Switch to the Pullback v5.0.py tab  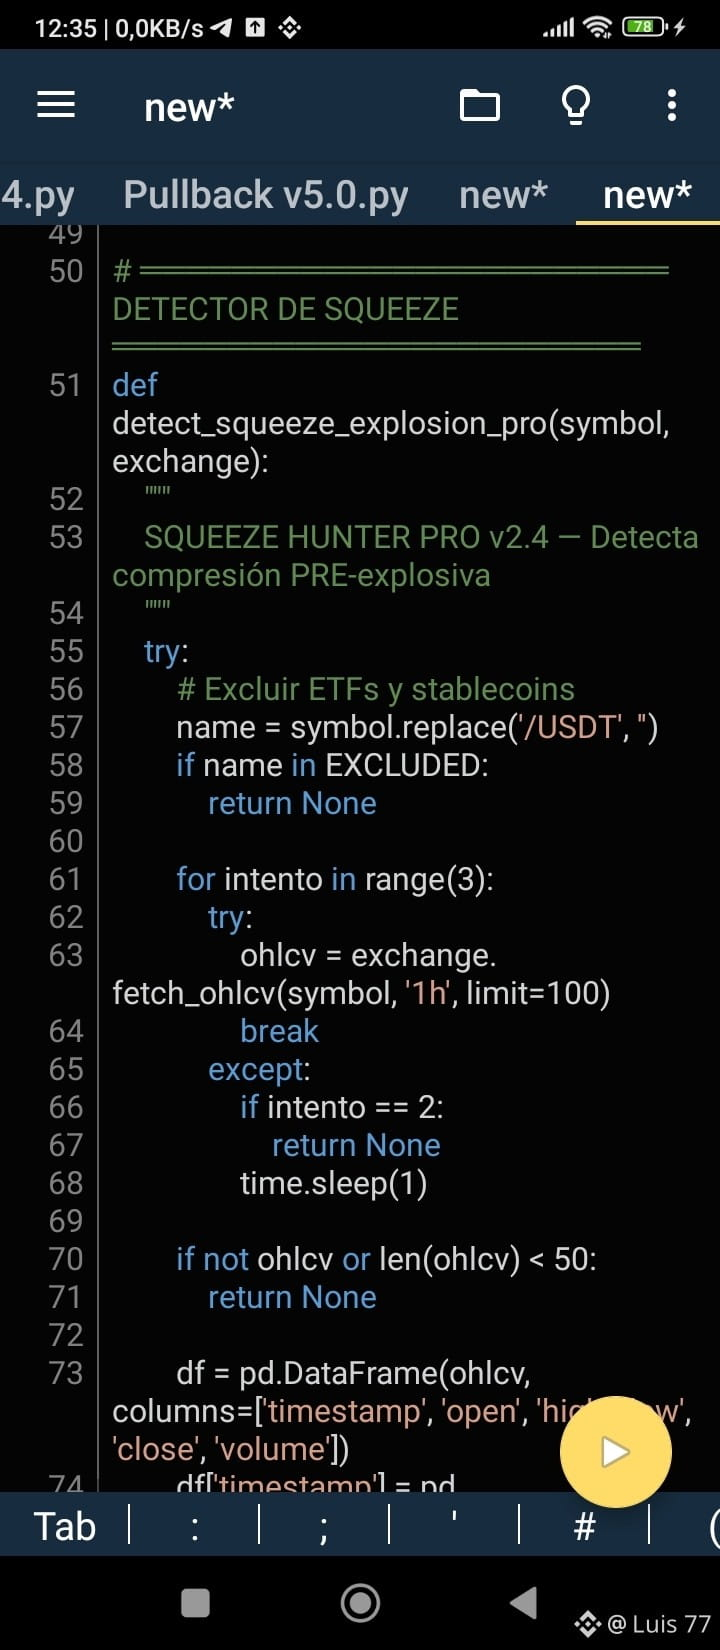pyautogui.click(x=266, y=194)
